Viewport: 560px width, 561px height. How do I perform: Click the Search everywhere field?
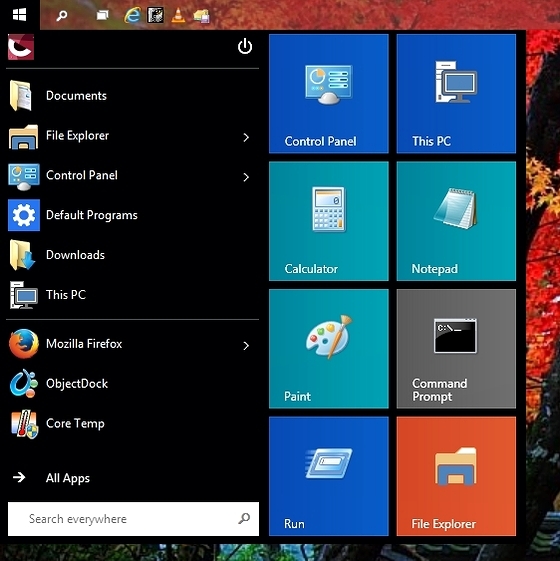[133, 519]
